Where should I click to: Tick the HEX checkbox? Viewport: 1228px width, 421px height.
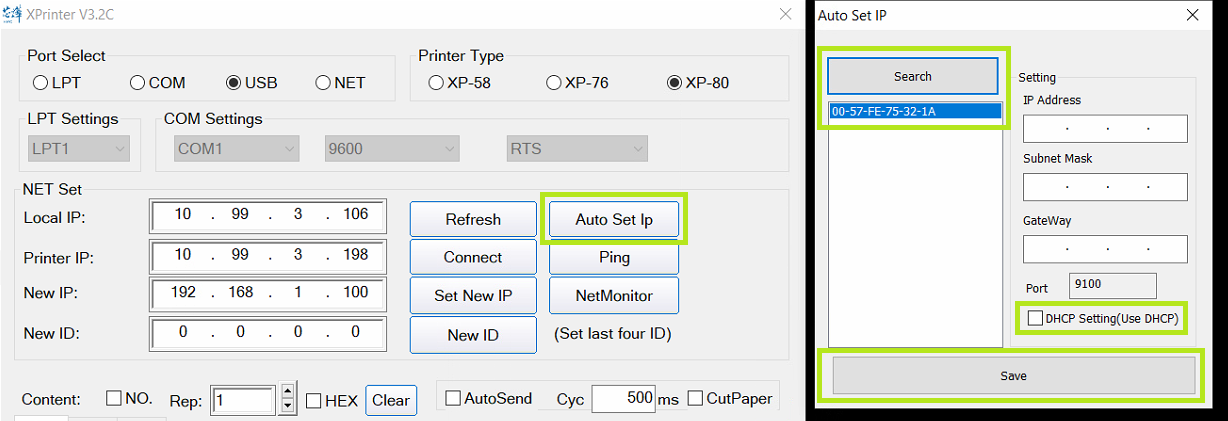[x=313, y=401]
